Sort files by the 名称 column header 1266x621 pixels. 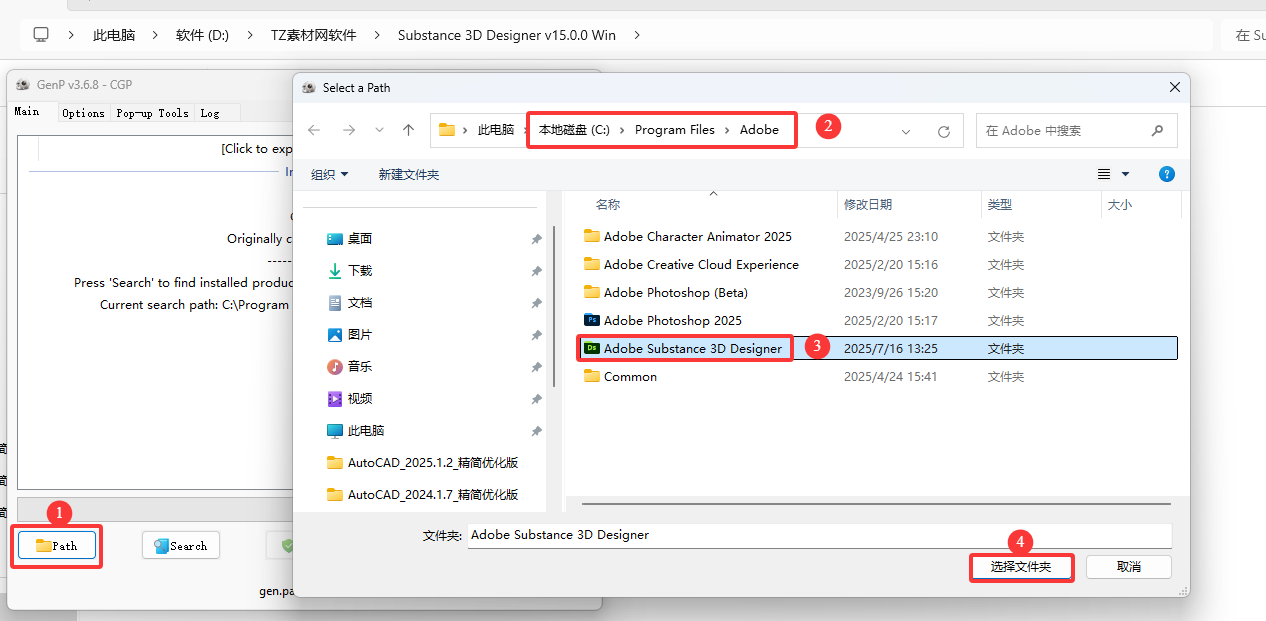pos(608,204)
